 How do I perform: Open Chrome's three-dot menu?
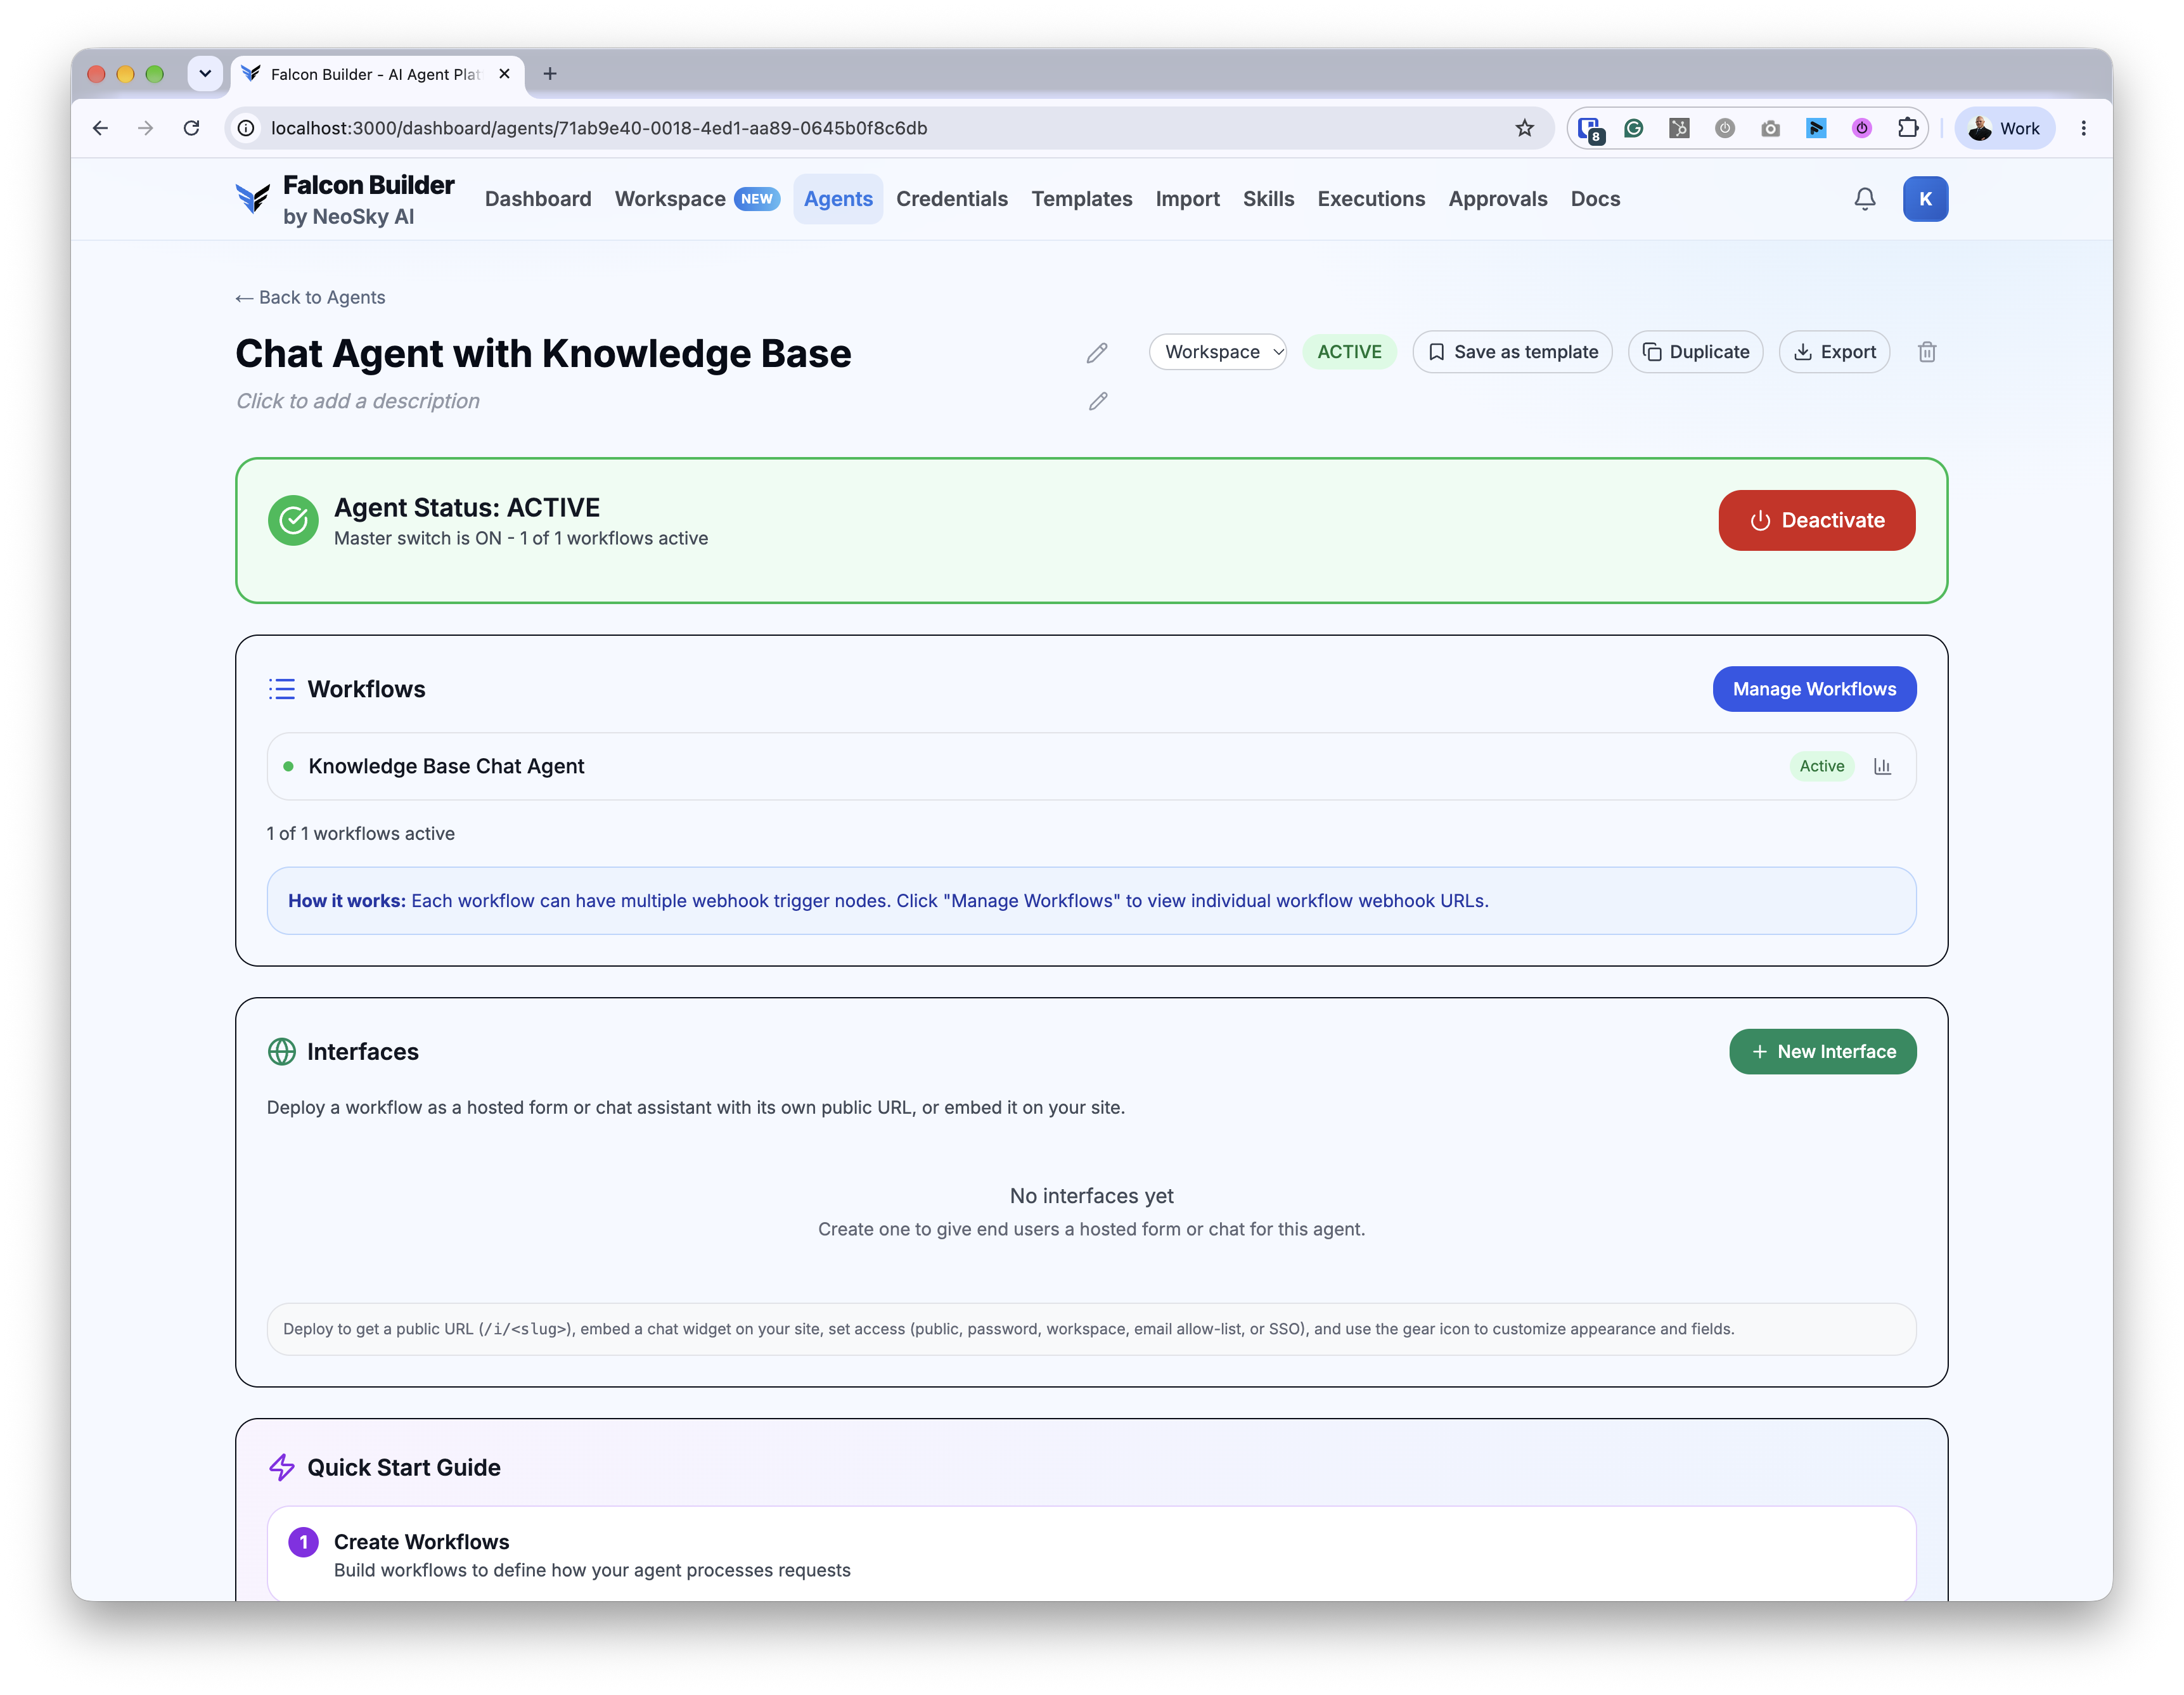point(2083,128)
